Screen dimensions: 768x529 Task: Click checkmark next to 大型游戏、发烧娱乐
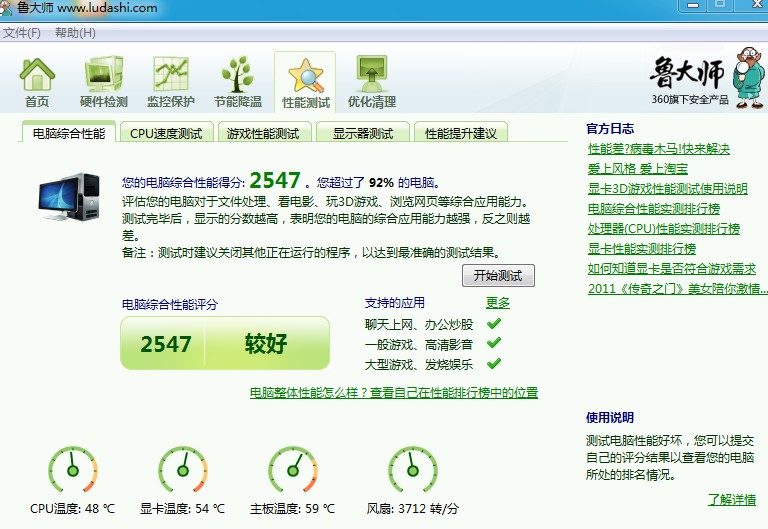click(x=494, y=363)
